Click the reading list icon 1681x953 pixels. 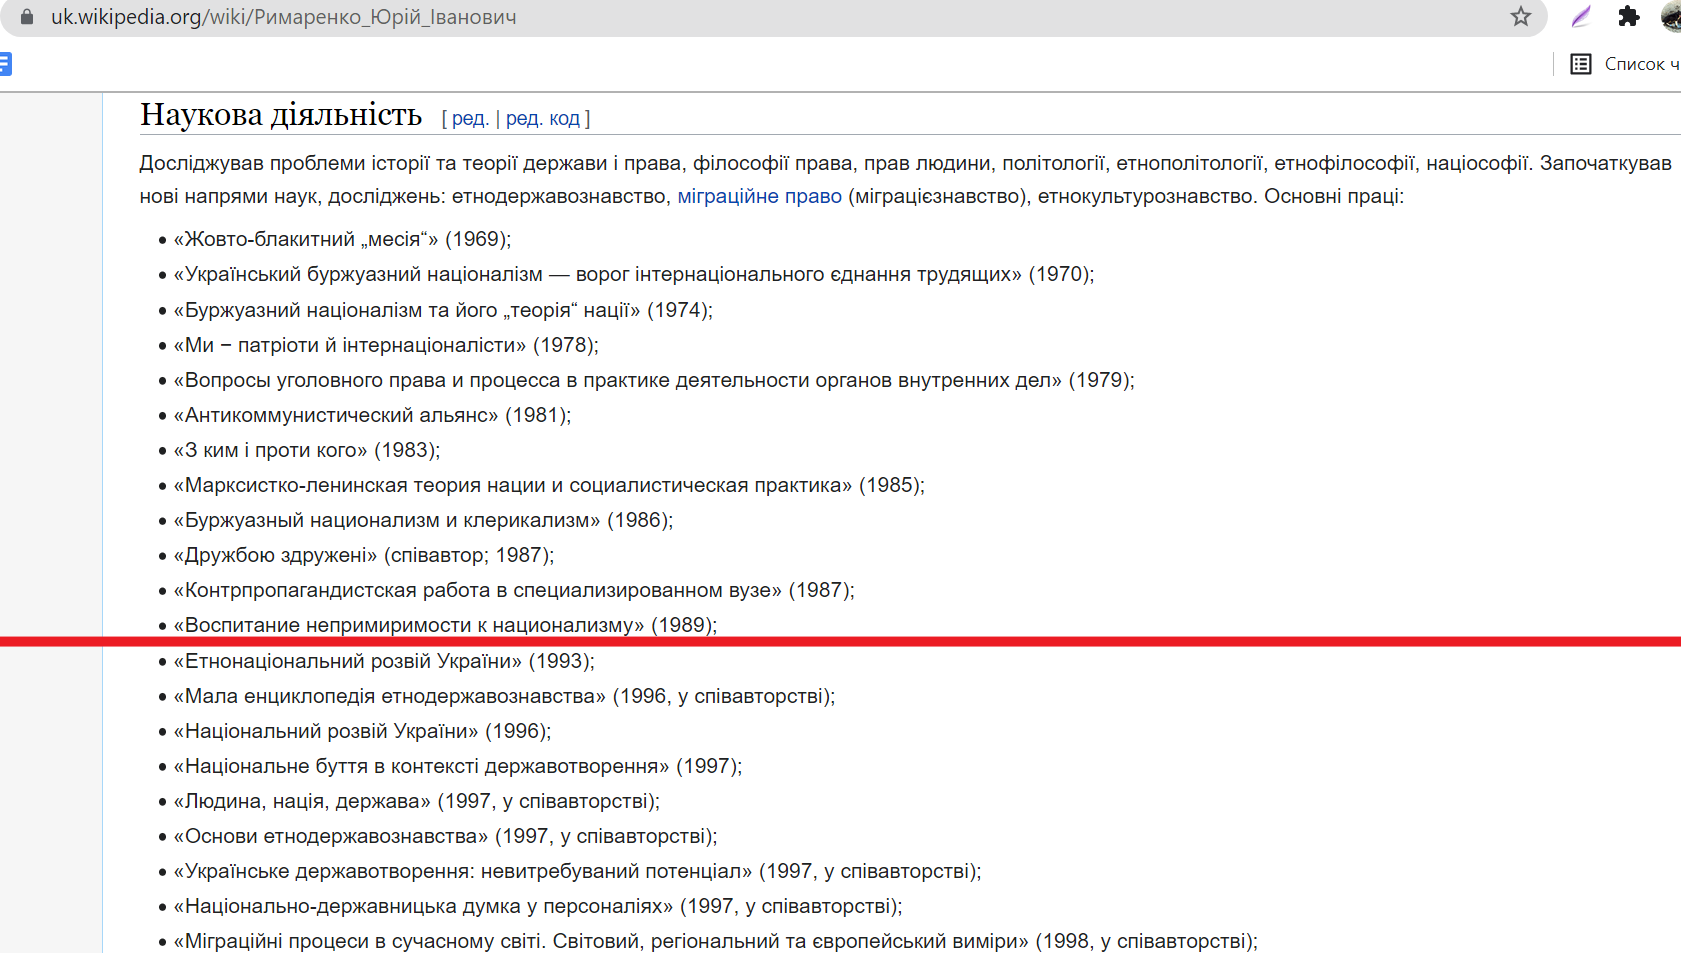[x=1581, y=65]
